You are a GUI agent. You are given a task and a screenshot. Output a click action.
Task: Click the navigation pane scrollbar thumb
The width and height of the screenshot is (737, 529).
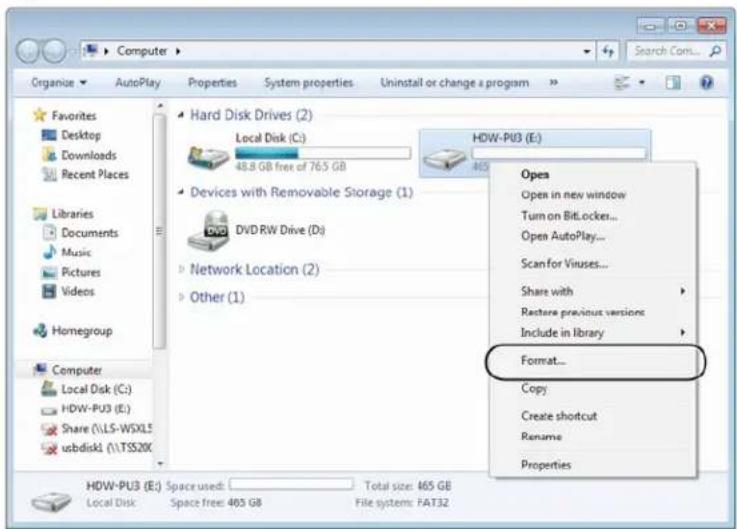tap(159, 231)
